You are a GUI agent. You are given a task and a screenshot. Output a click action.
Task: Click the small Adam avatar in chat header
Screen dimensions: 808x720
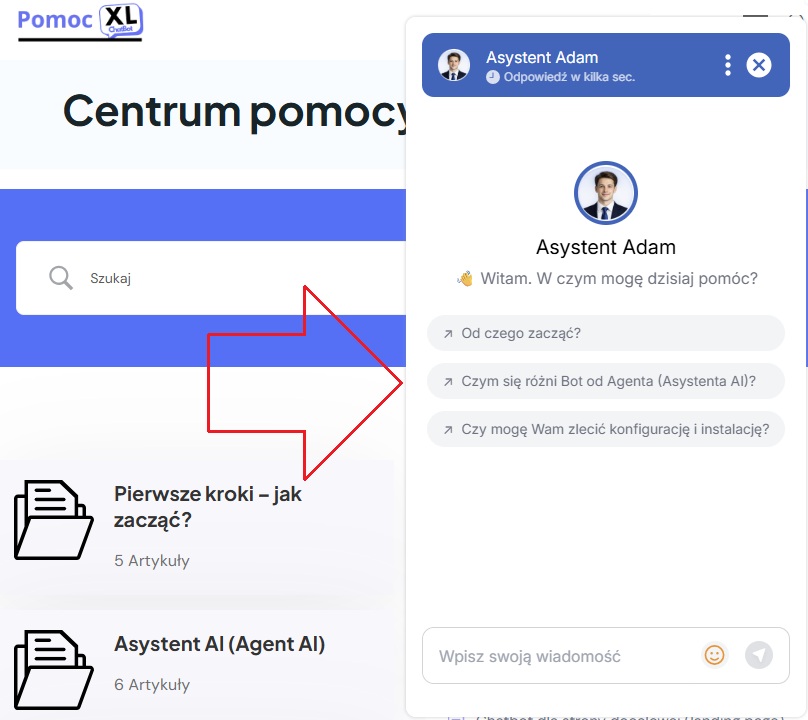(x=453, y=65)
